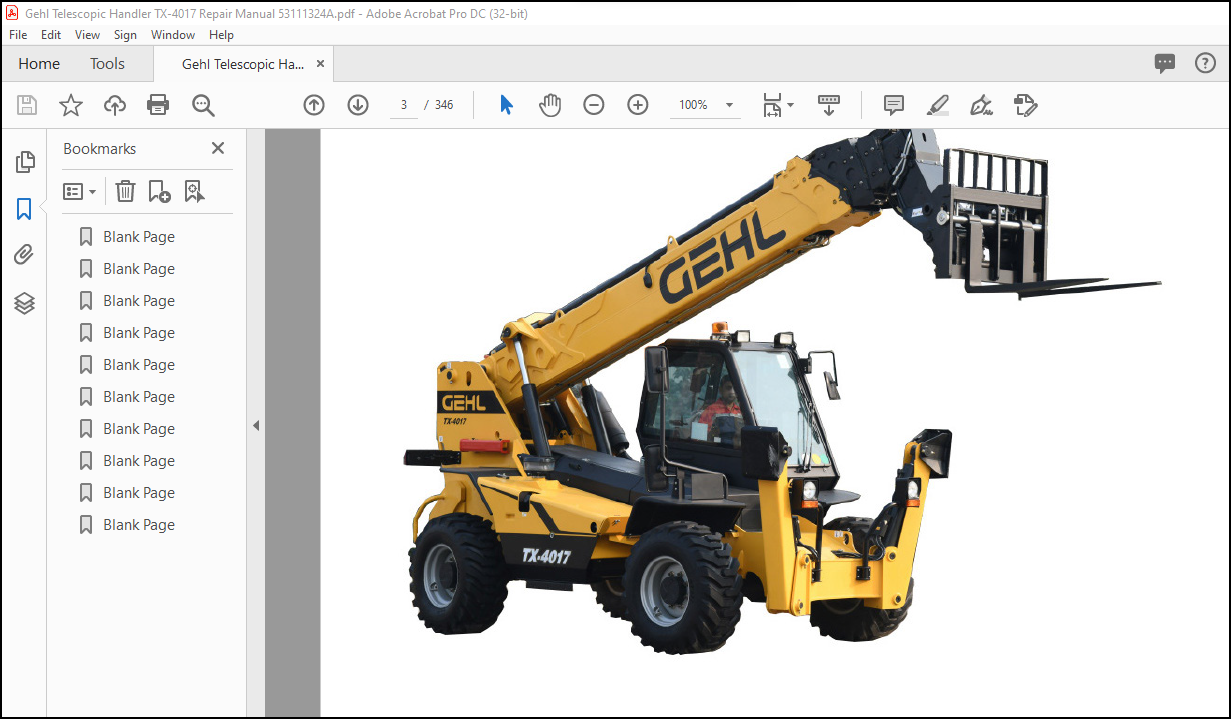Image resolution: width=1231 pixels, height=719 pixels.
Task: Add a sticky note comment
Action: [x=894, y=105]
